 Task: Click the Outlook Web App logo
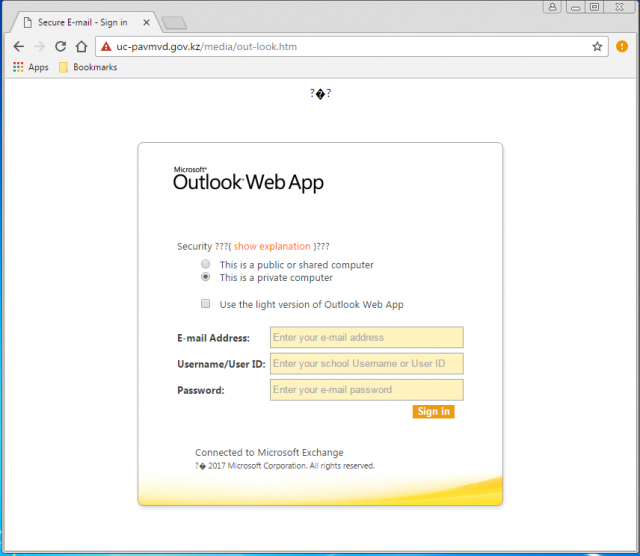point(248,180)
